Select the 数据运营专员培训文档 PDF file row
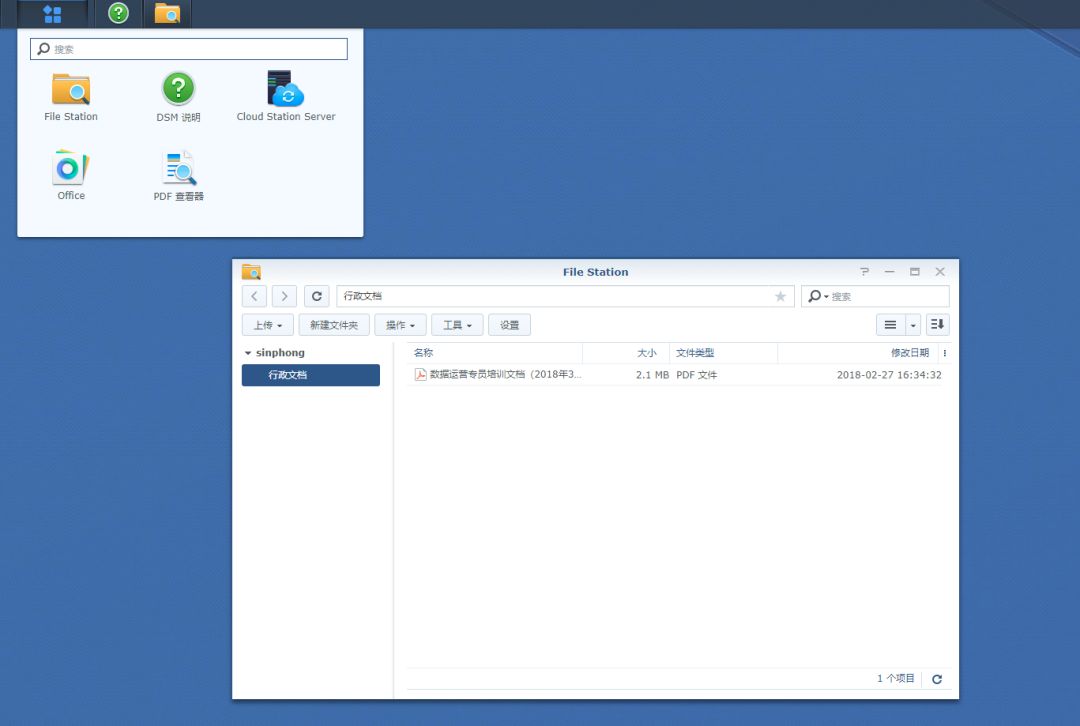This screenshot has height=726, width=1080. click(x=678, y=375)
